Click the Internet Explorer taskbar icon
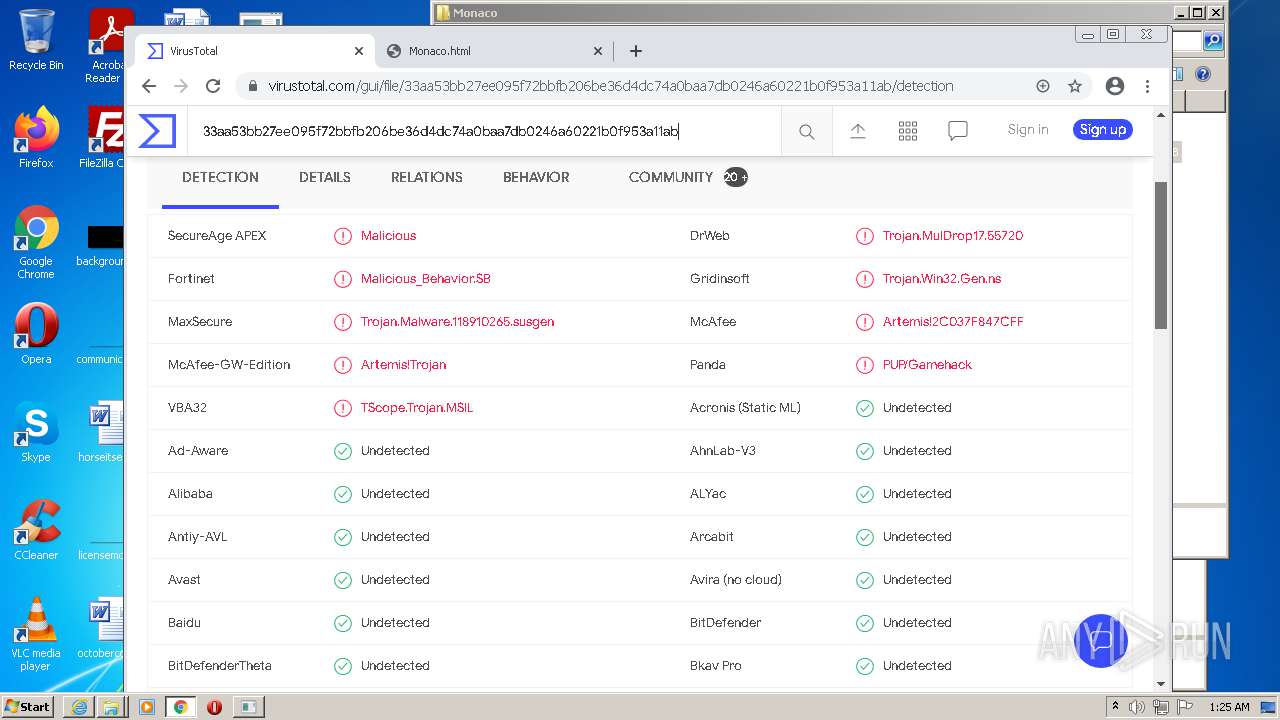This screenshot has height=720, width=1280. (x=79, y=706)
